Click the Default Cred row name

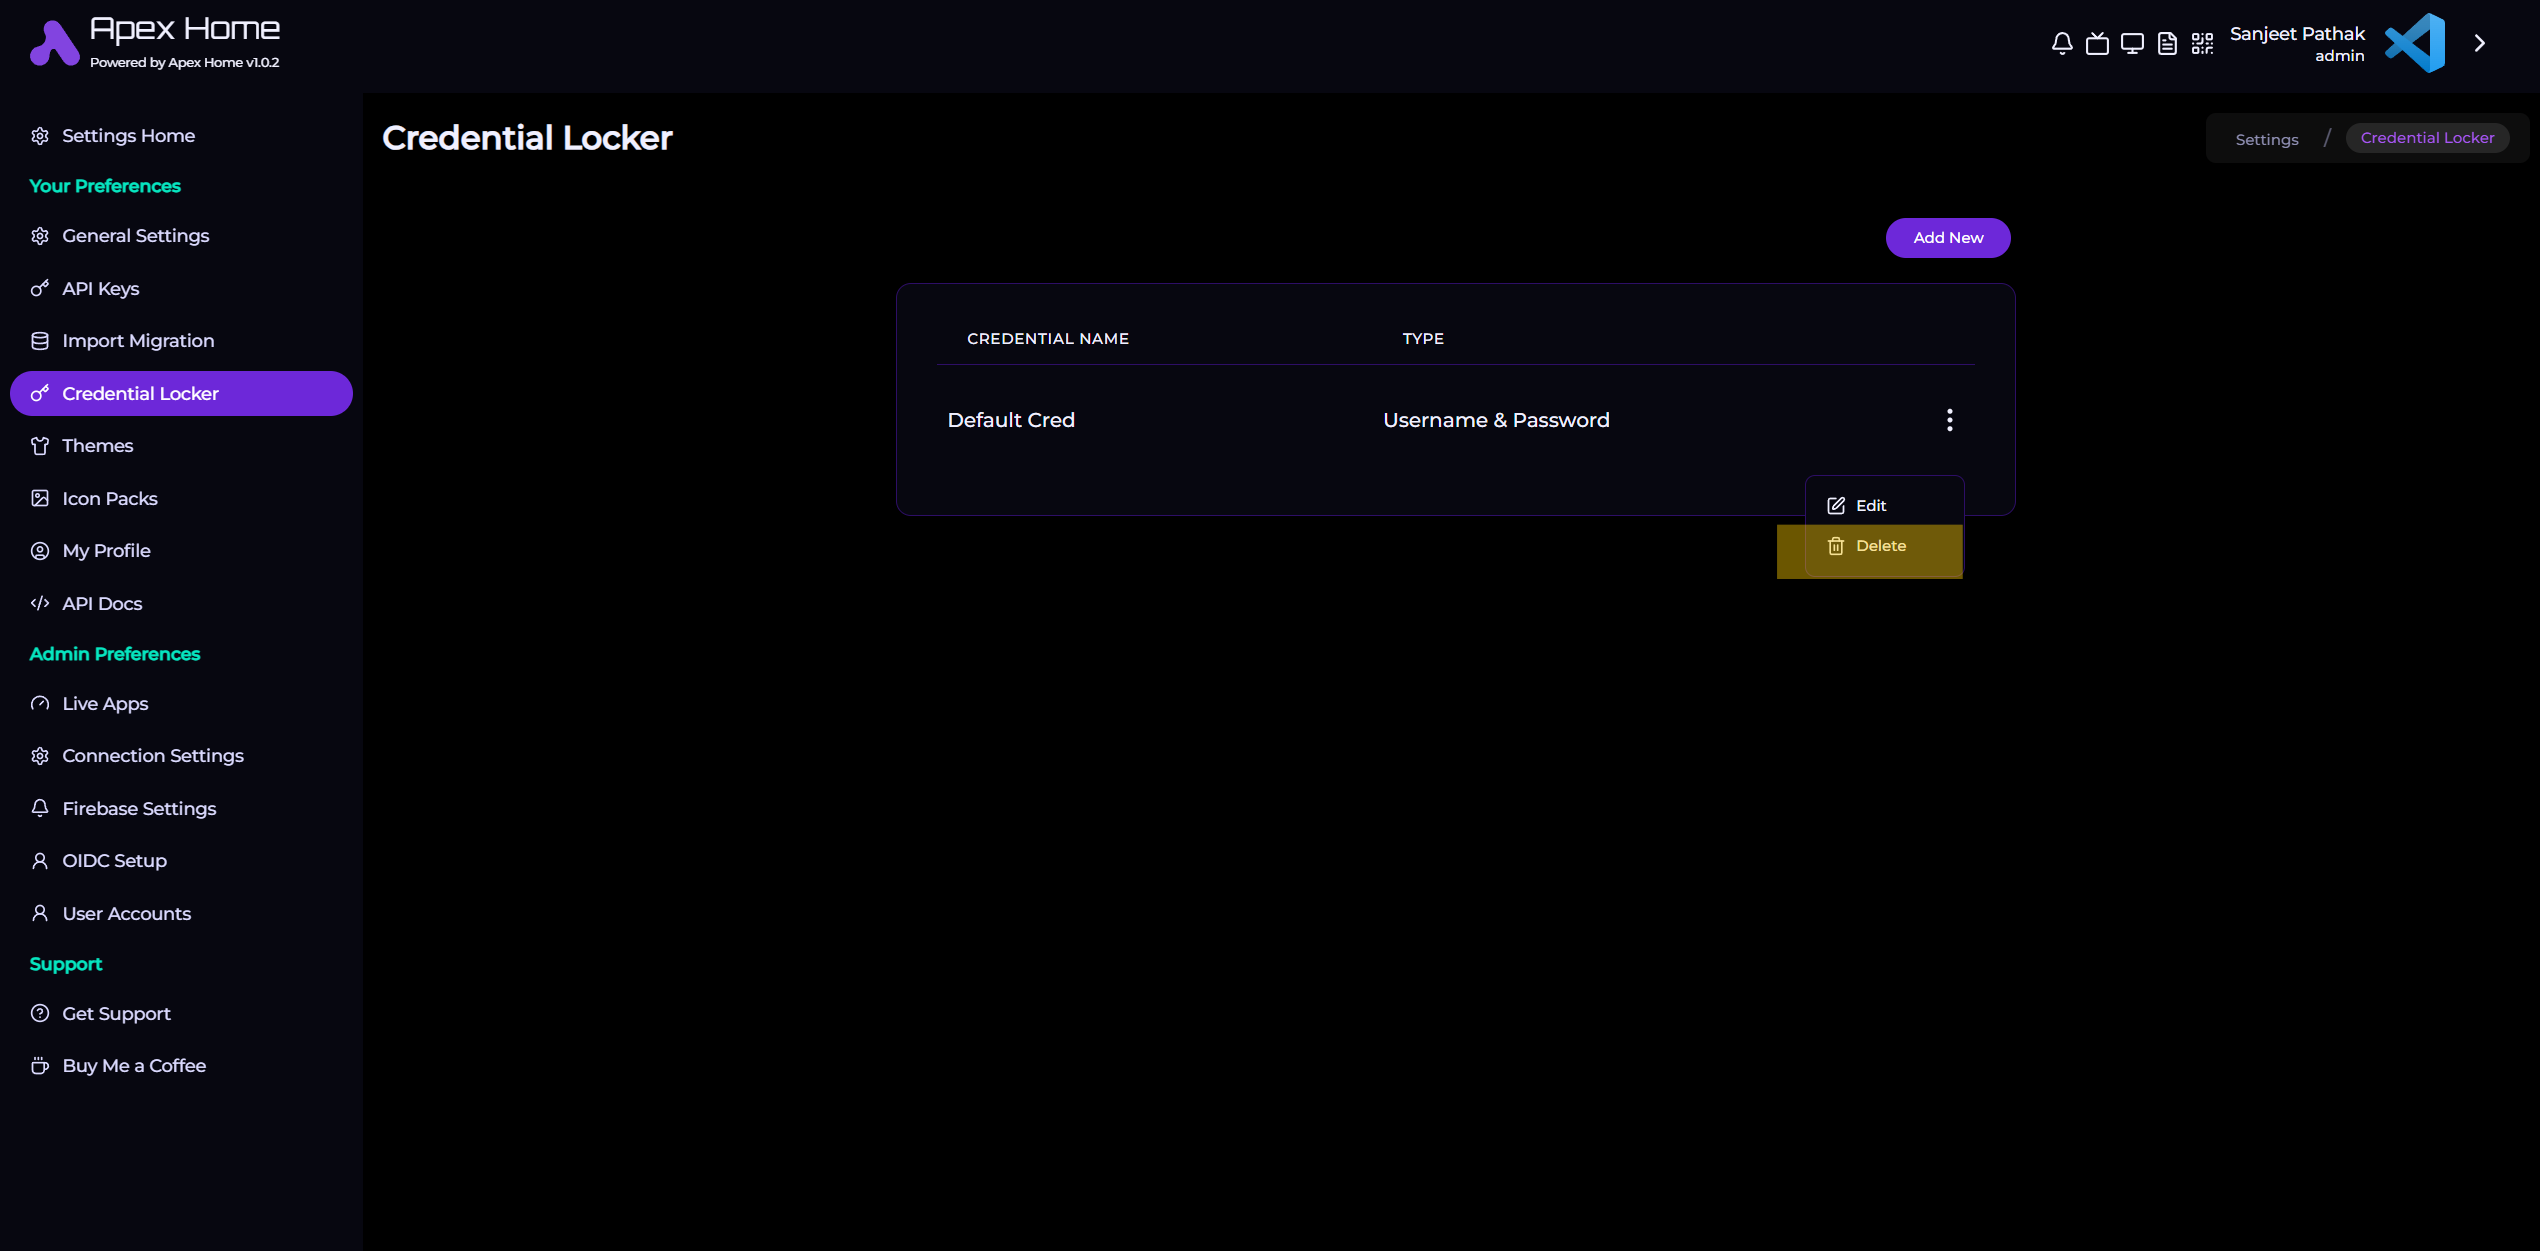1010,420
